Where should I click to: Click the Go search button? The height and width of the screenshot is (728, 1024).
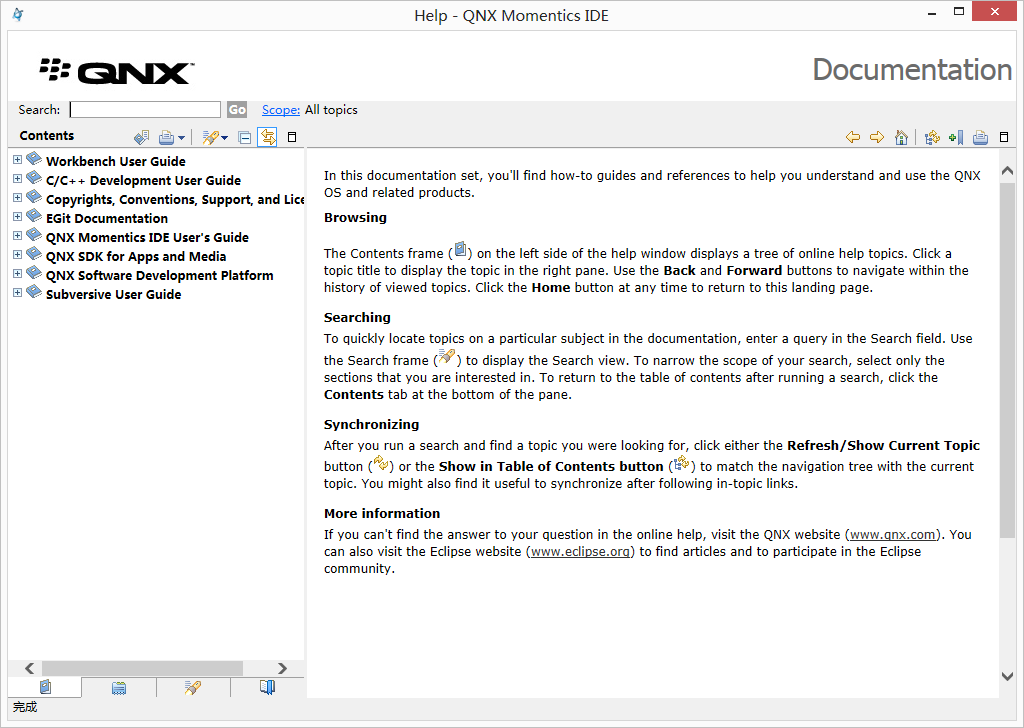click(x=237, y=110)
